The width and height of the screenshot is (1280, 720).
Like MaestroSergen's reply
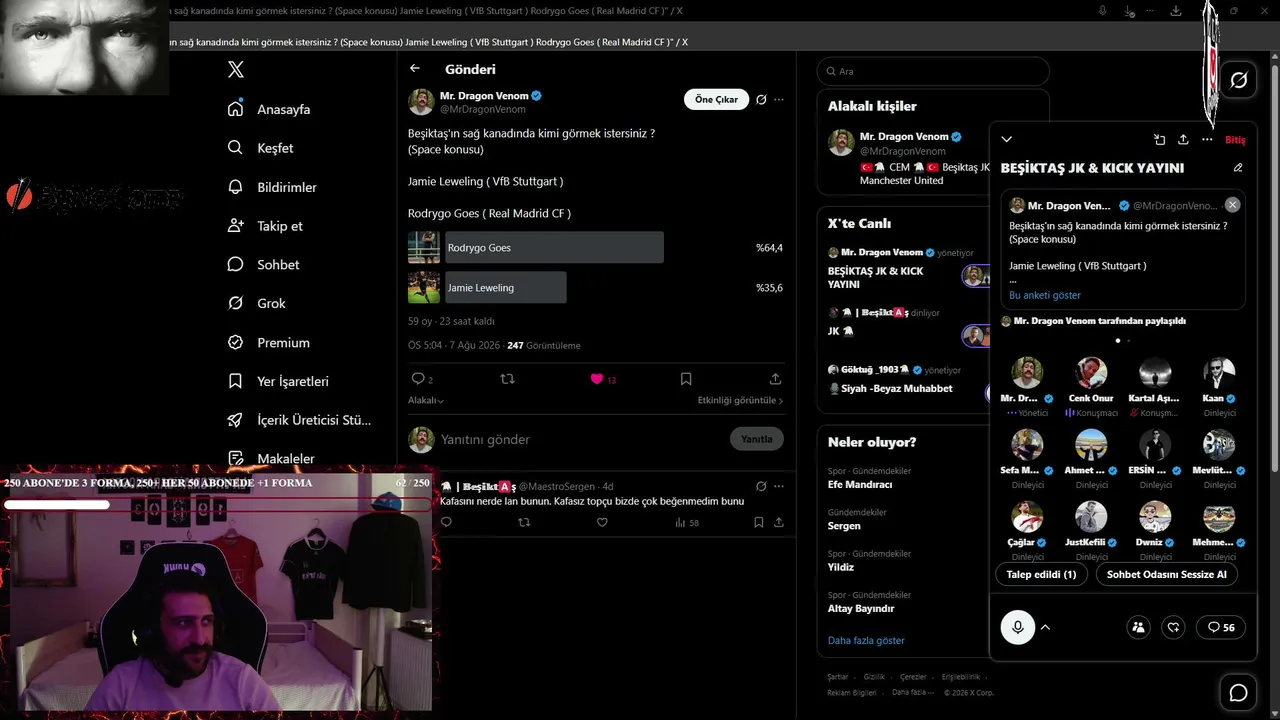click(x=602, y=522)
